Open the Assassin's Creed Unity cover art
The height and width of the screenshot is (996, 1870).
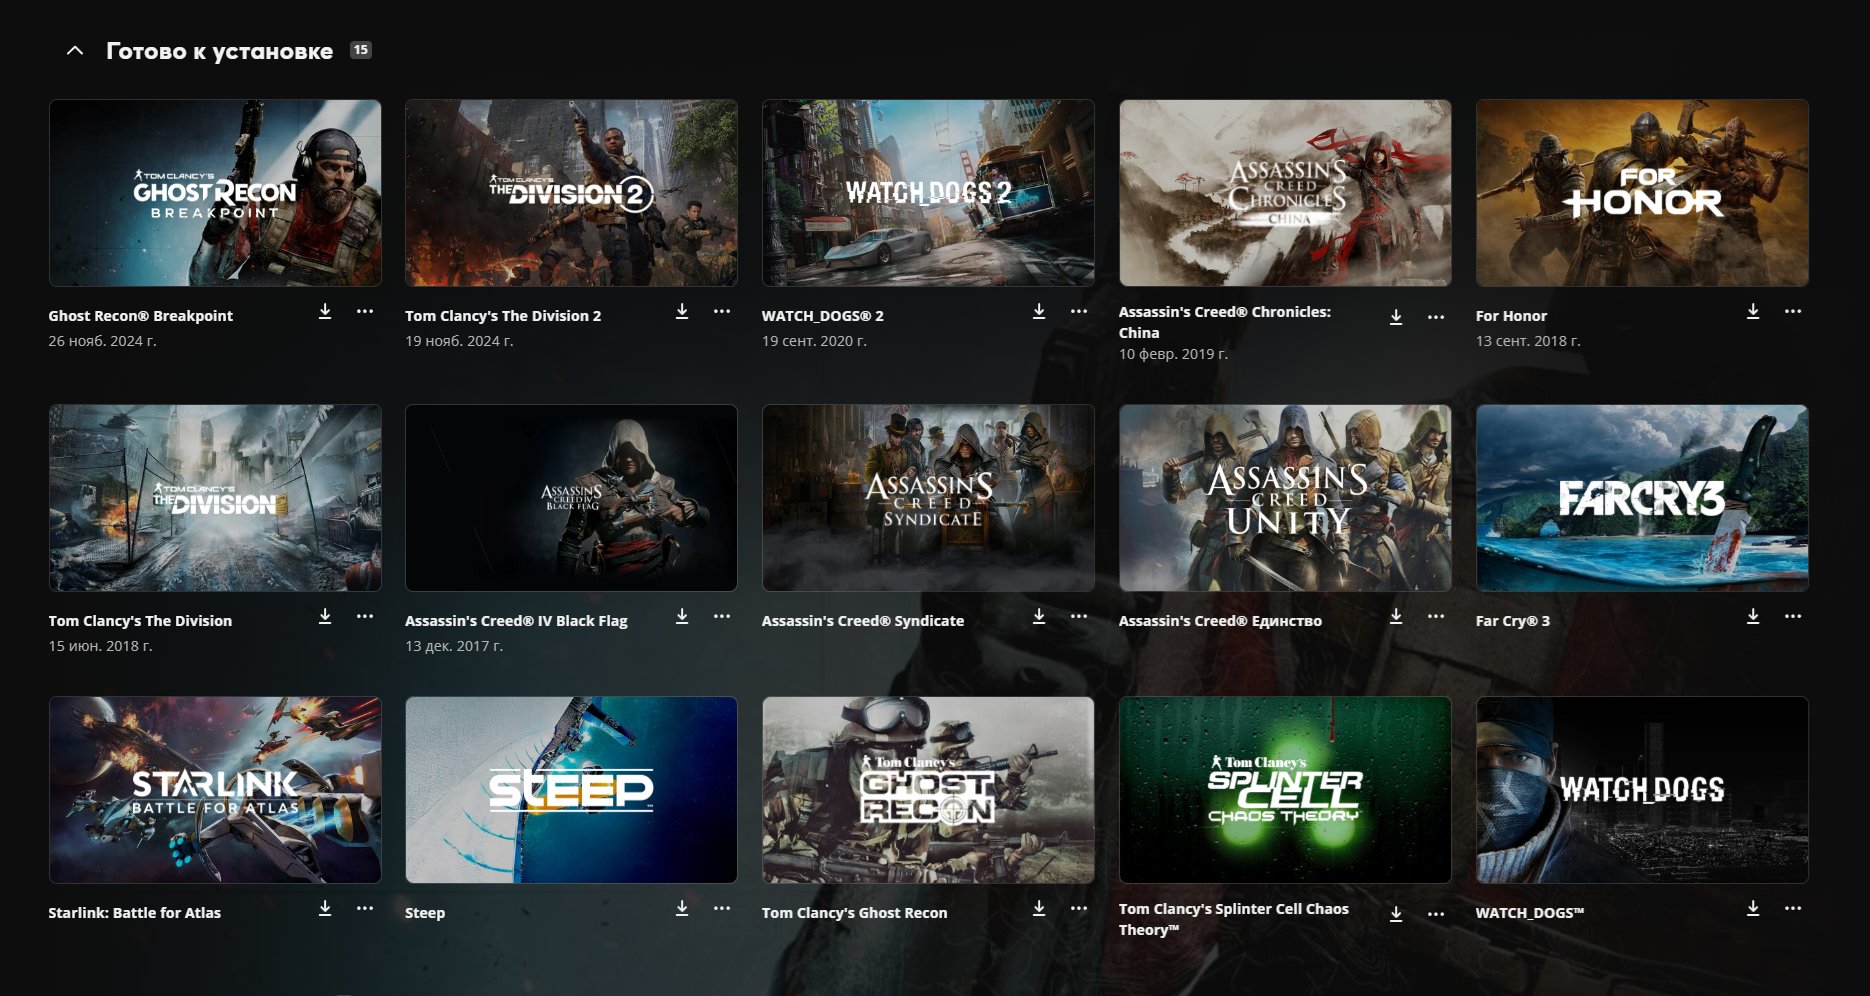pyautogui.click(x=1285, y=498)
